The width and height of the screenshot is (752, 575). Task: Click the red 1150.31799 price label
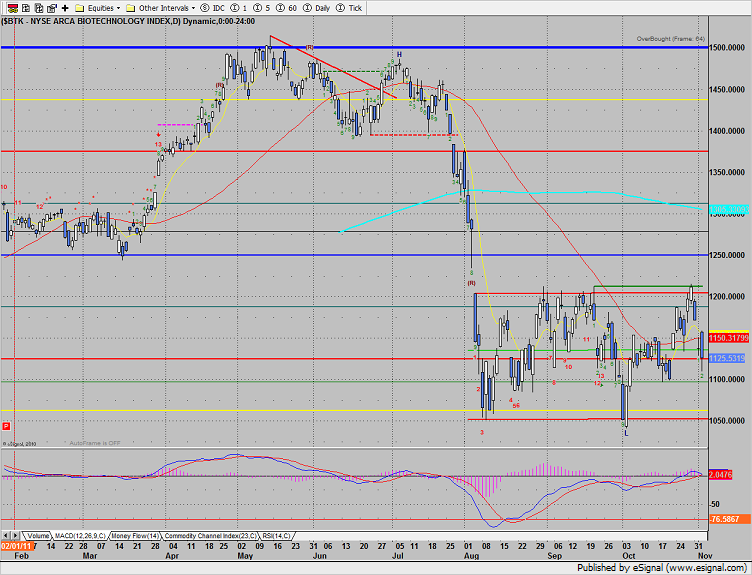tap(728, 338)
